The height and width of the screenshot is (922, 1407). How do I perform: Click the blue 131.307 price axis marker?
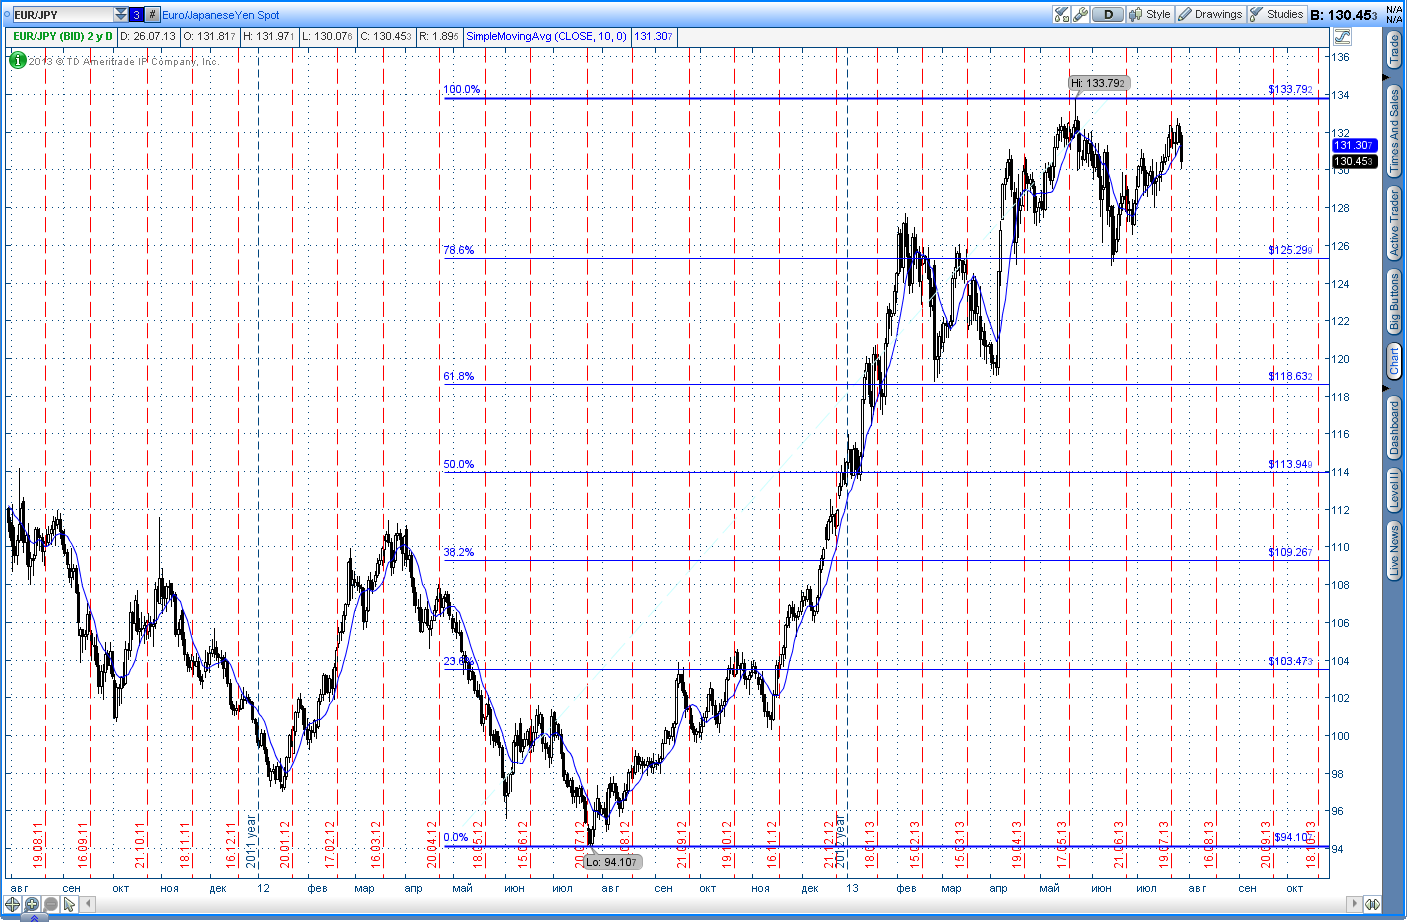[1354, 145]
